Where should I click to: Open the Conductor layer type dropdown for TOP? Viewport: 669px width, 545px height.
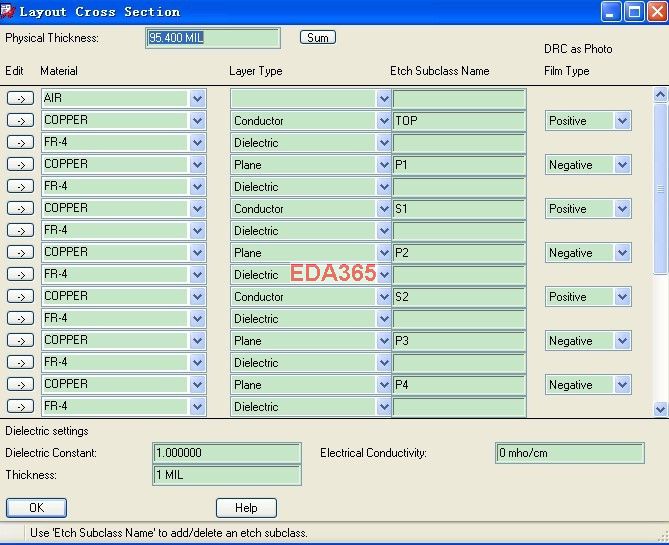click(x=384, y=121)
